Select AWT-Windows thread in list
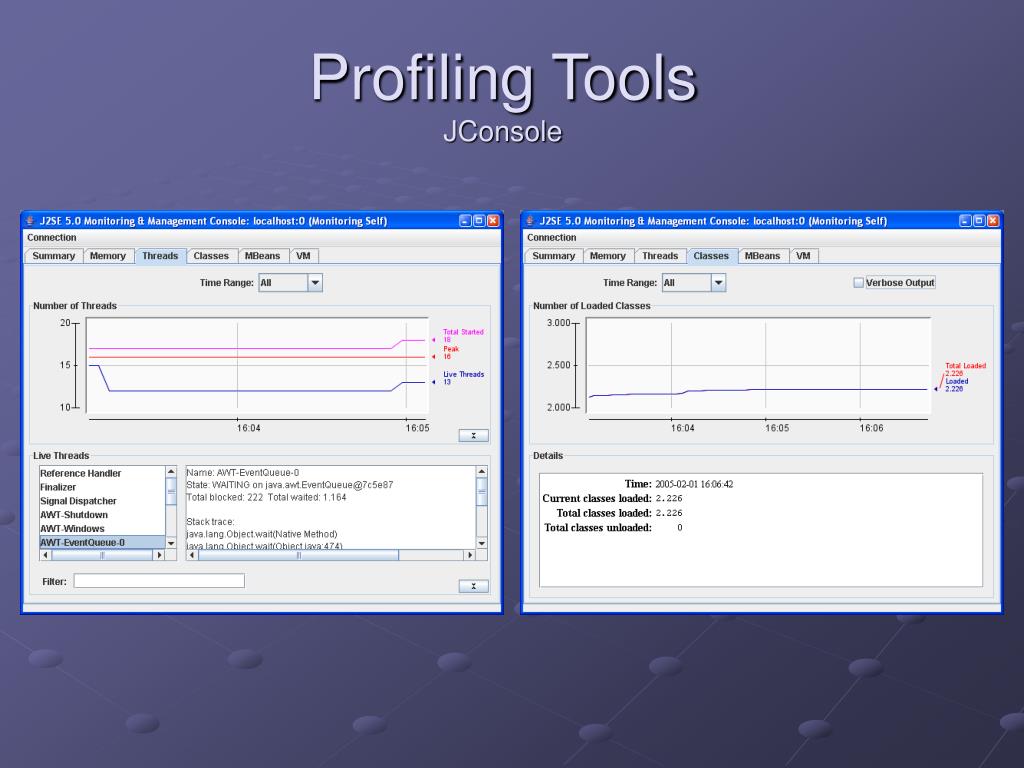 pyautogui.click(x=102, y=528)
